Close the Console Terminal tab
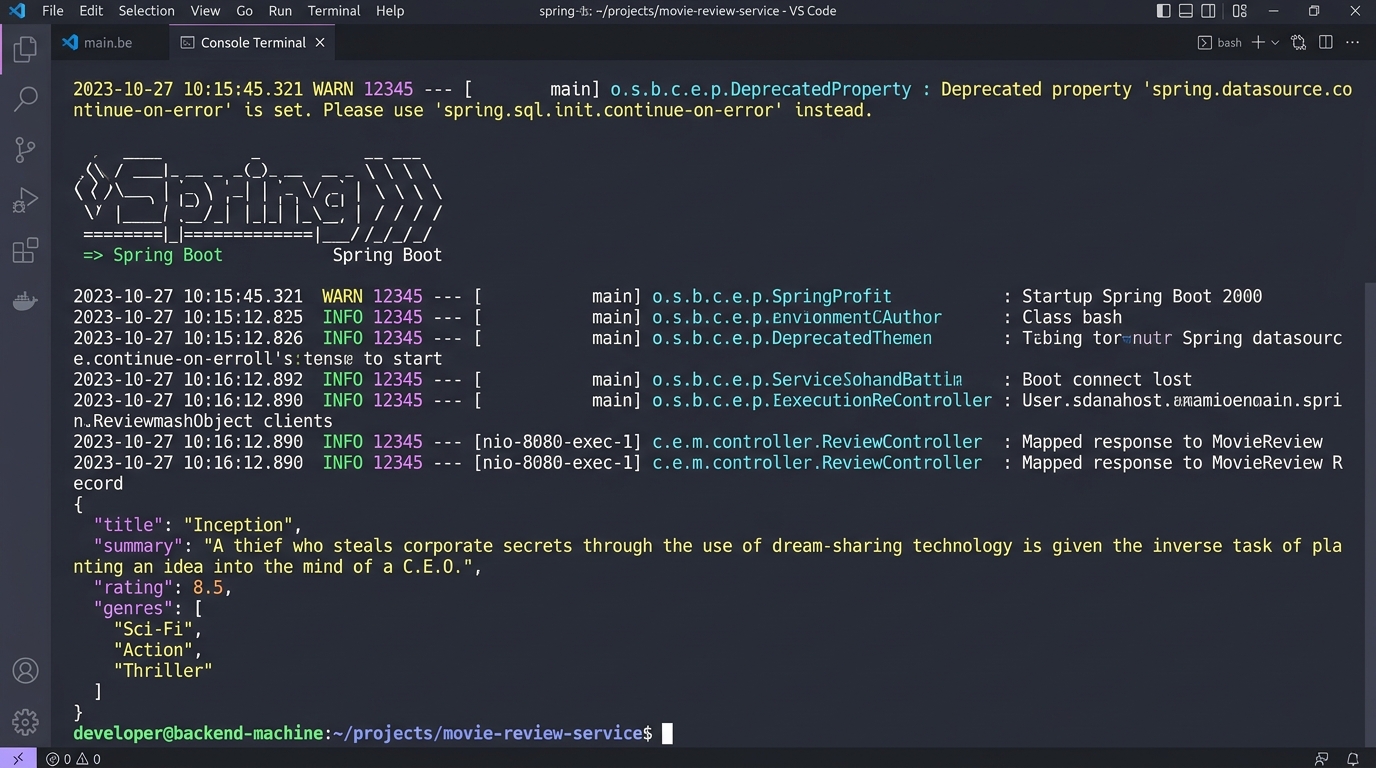1376x768 pixels. [320, 42]
